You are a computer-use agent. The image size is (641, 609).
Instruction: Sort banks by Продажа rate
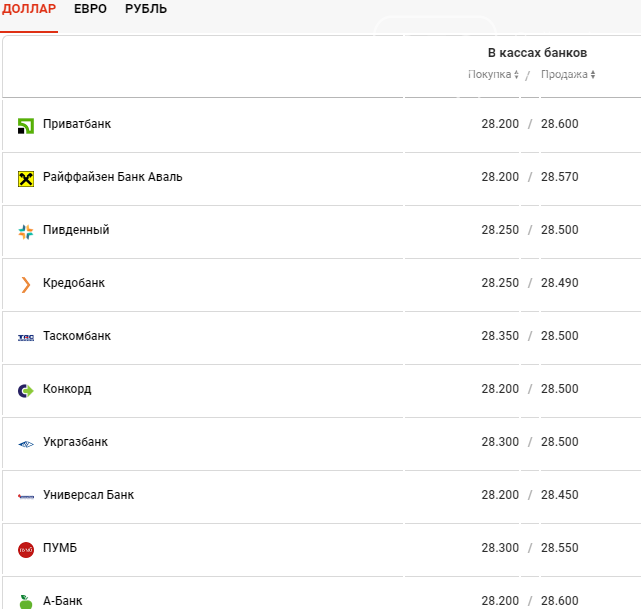pyautogui.click(x=567, y=75)
